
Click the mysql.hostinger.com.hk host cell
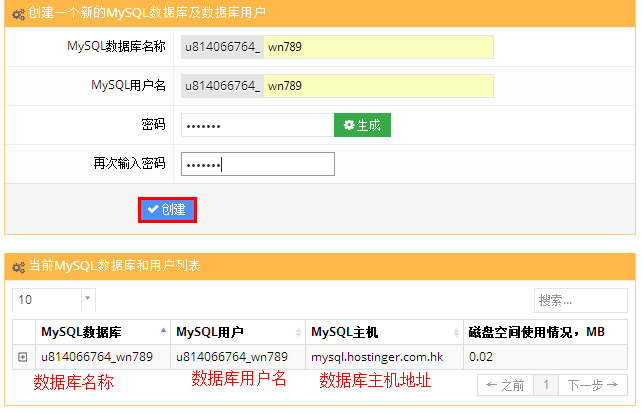(x=384, y=356)
